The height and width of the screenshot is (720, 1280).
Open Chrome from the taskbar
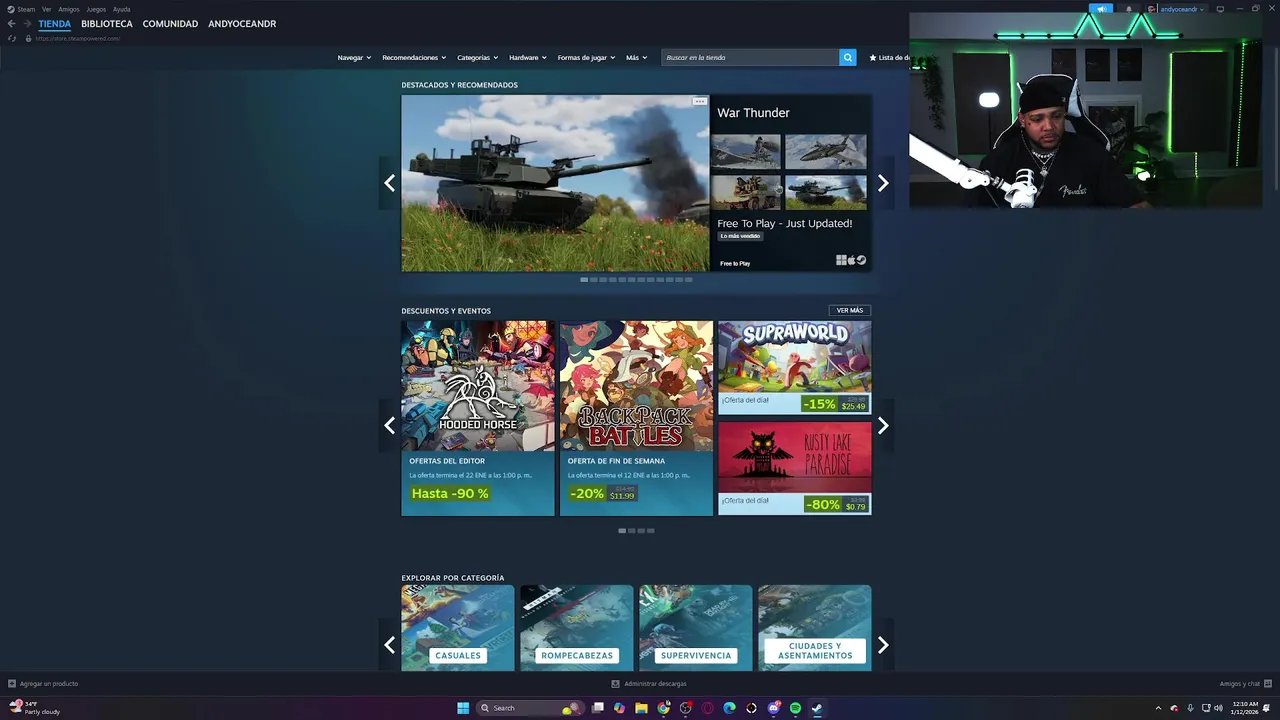[x=663, y=708]
